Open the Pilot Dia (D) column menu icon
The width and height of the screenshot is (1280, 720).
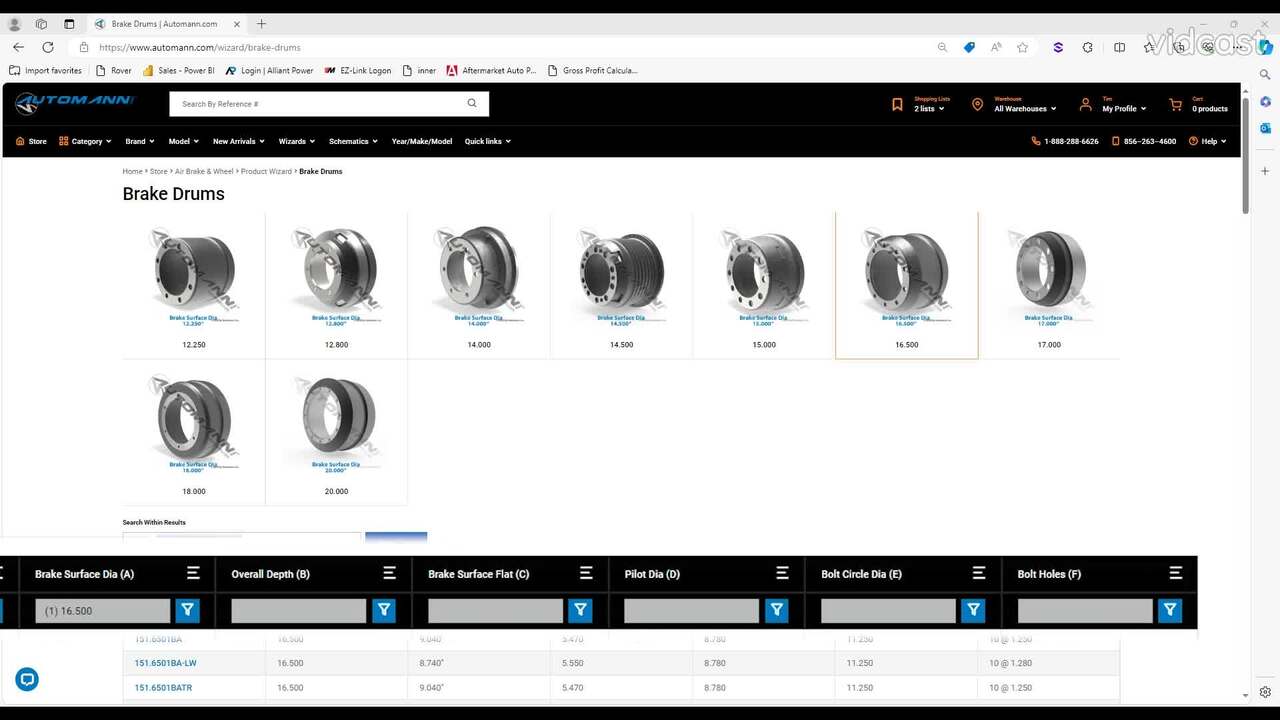[x=782, y=573]
